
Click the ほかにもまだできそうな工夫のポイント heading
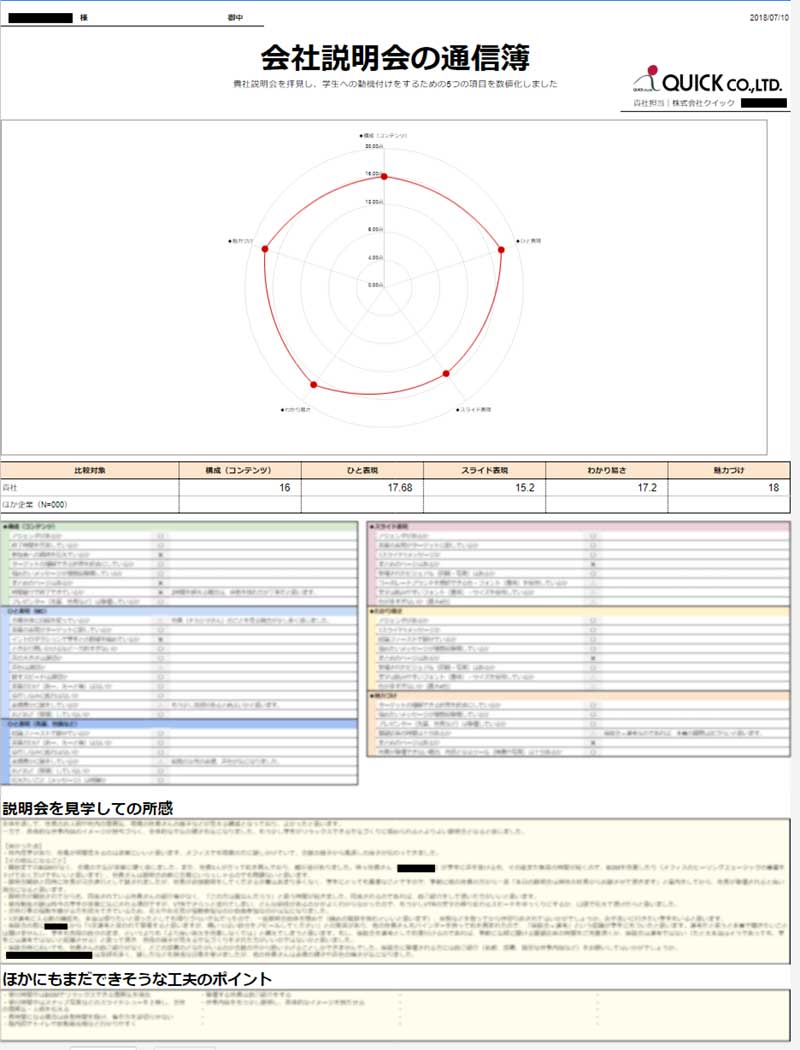[x=137, y=979]
